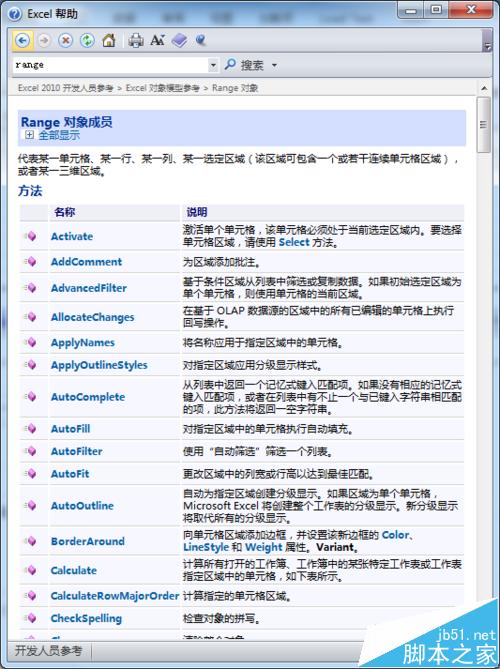500x669 pixels.
Task: Open the 搜索 scope dropdown arrow
Action: click(x=274, y=65)
